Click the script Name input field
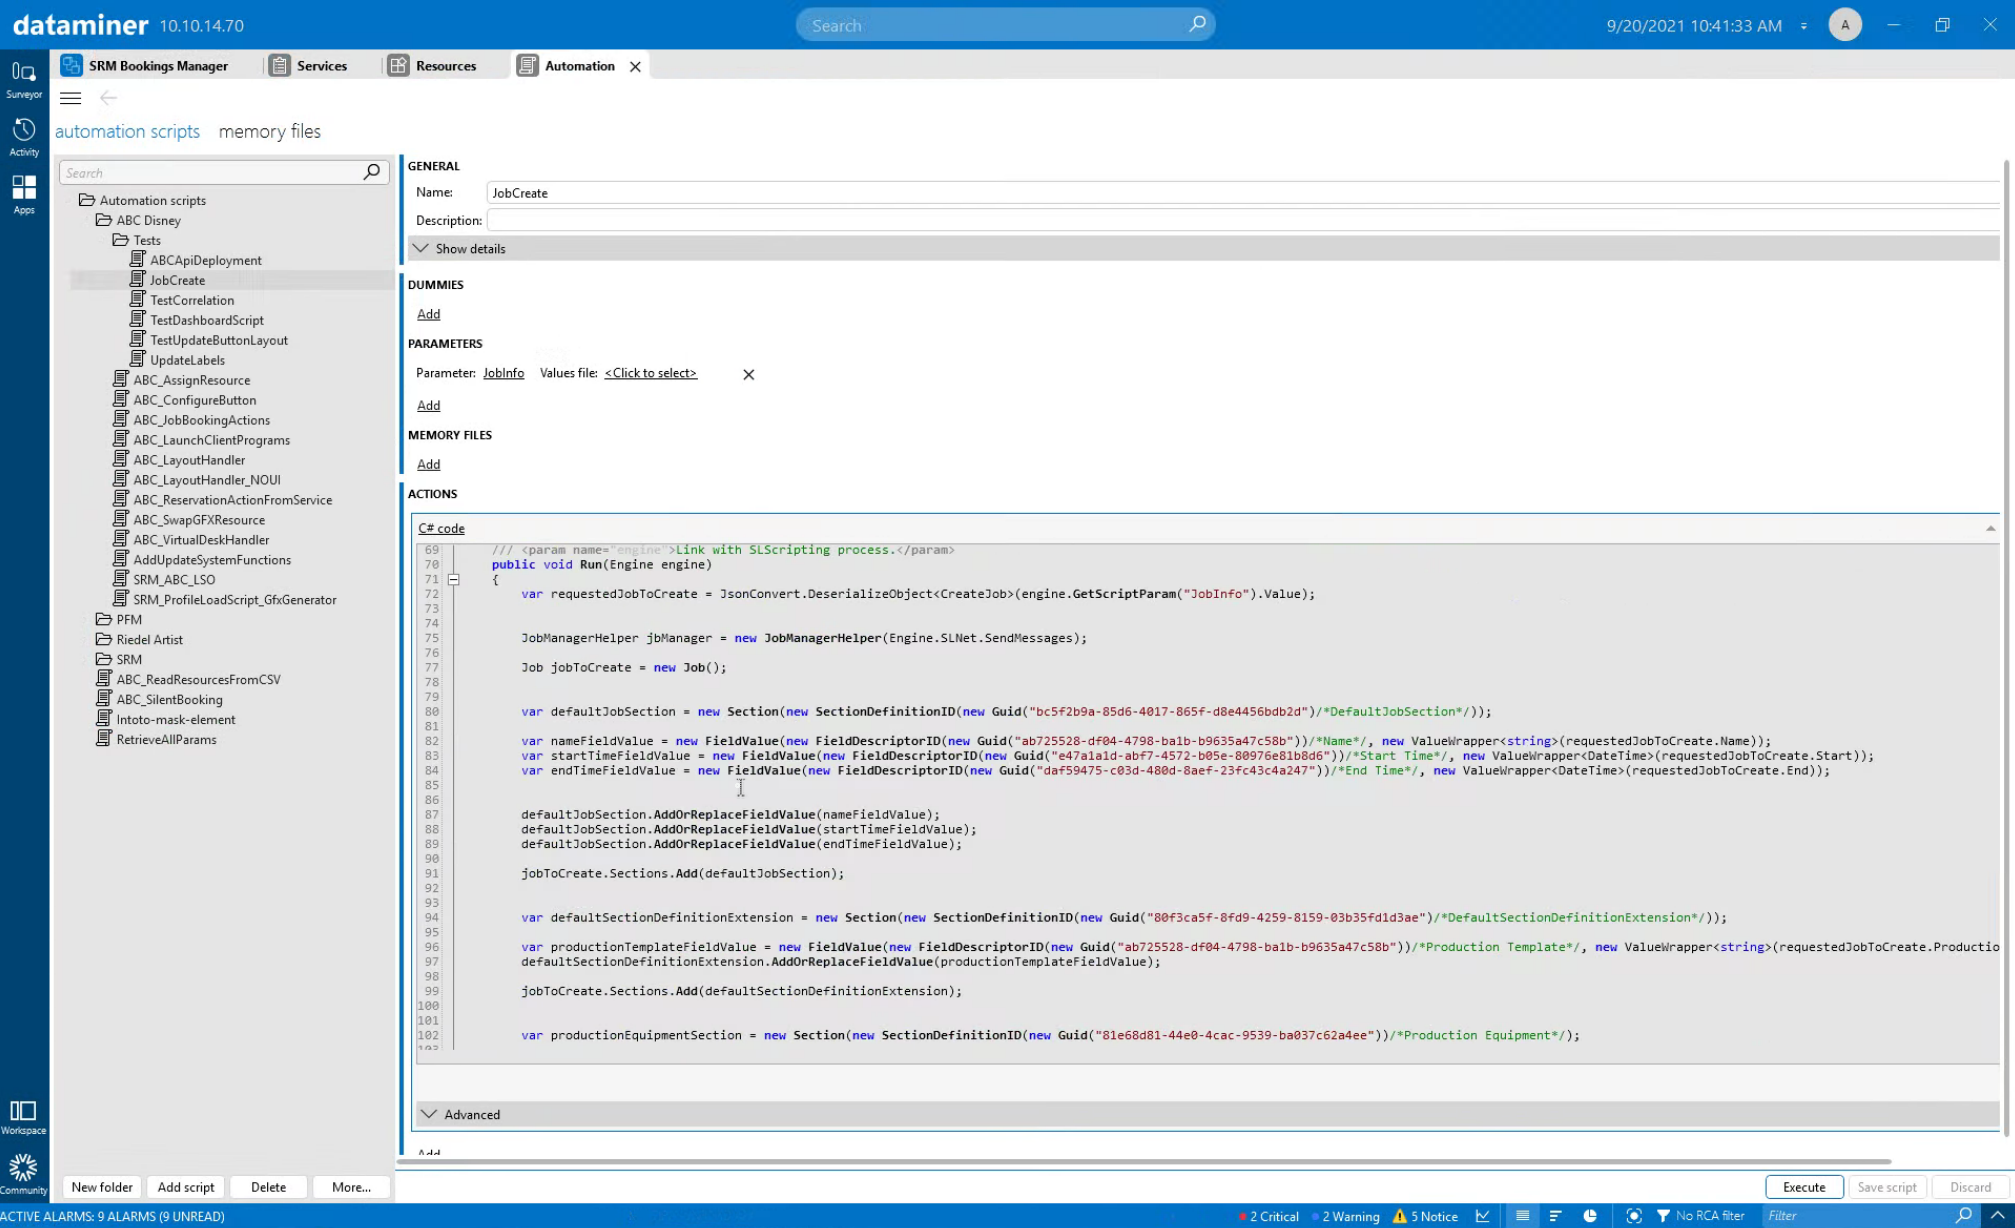This screenshot has width=2015, height=1228. point(1242,192)
